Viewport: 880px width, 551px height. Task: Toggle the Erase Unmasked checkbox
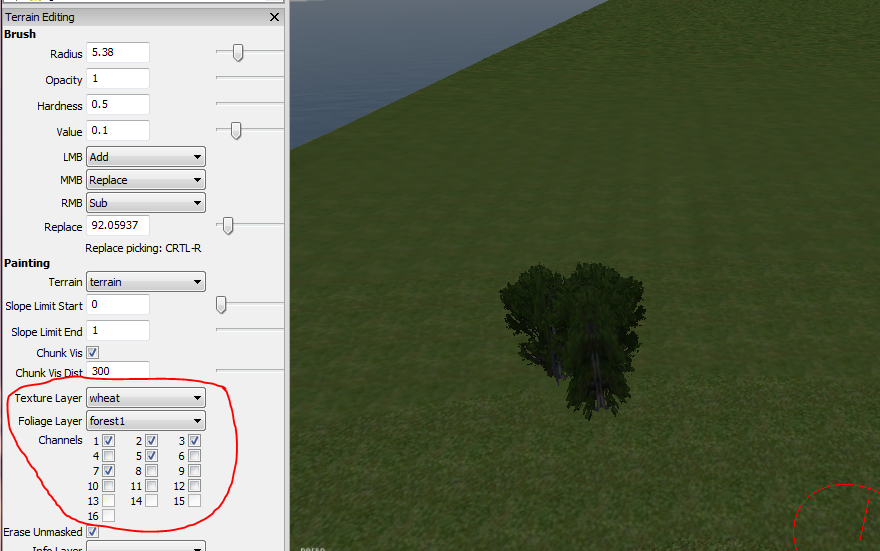pos(93,531)
